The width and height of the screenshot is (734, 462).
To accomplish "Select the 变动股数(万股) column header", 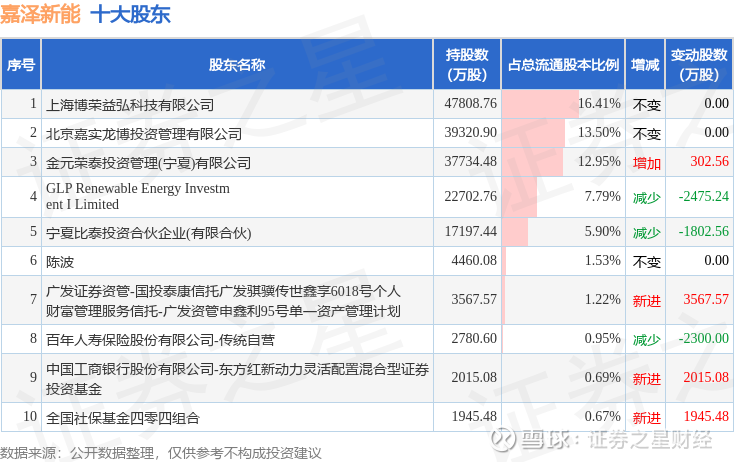I will [x=699, y=65].
